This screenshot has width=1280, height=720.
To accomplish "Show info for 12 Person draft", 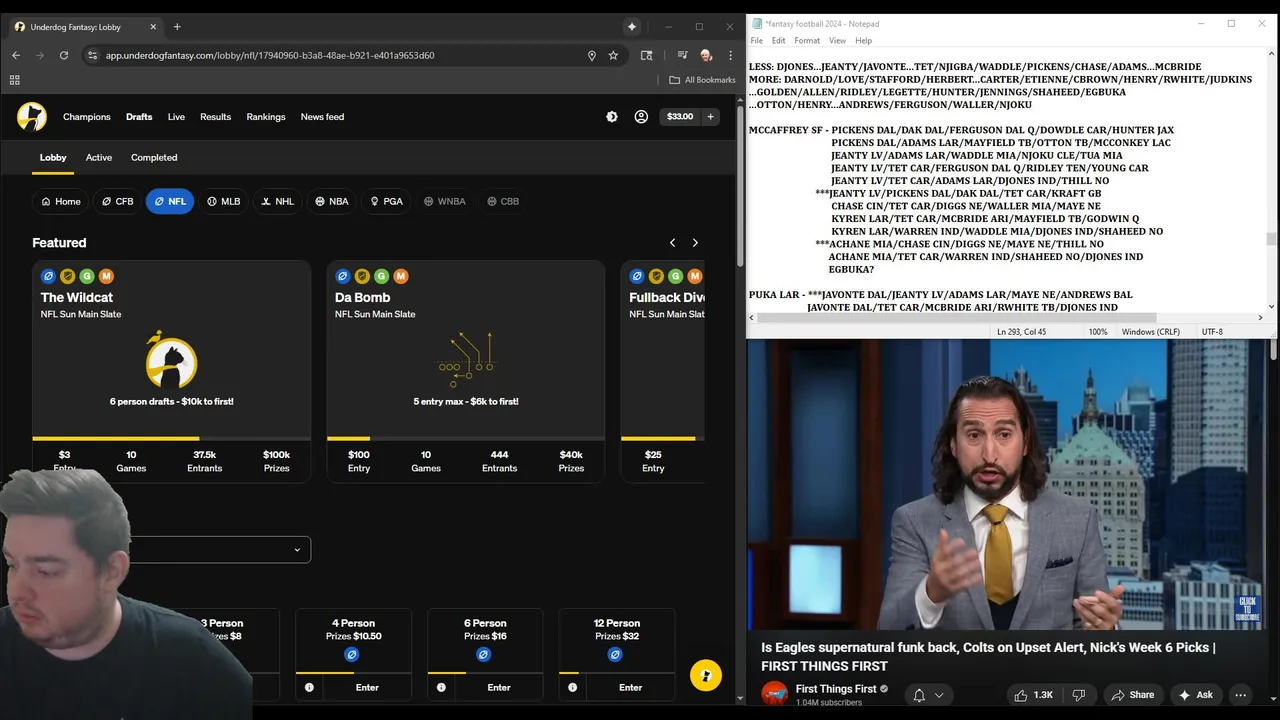I will 572,687.
